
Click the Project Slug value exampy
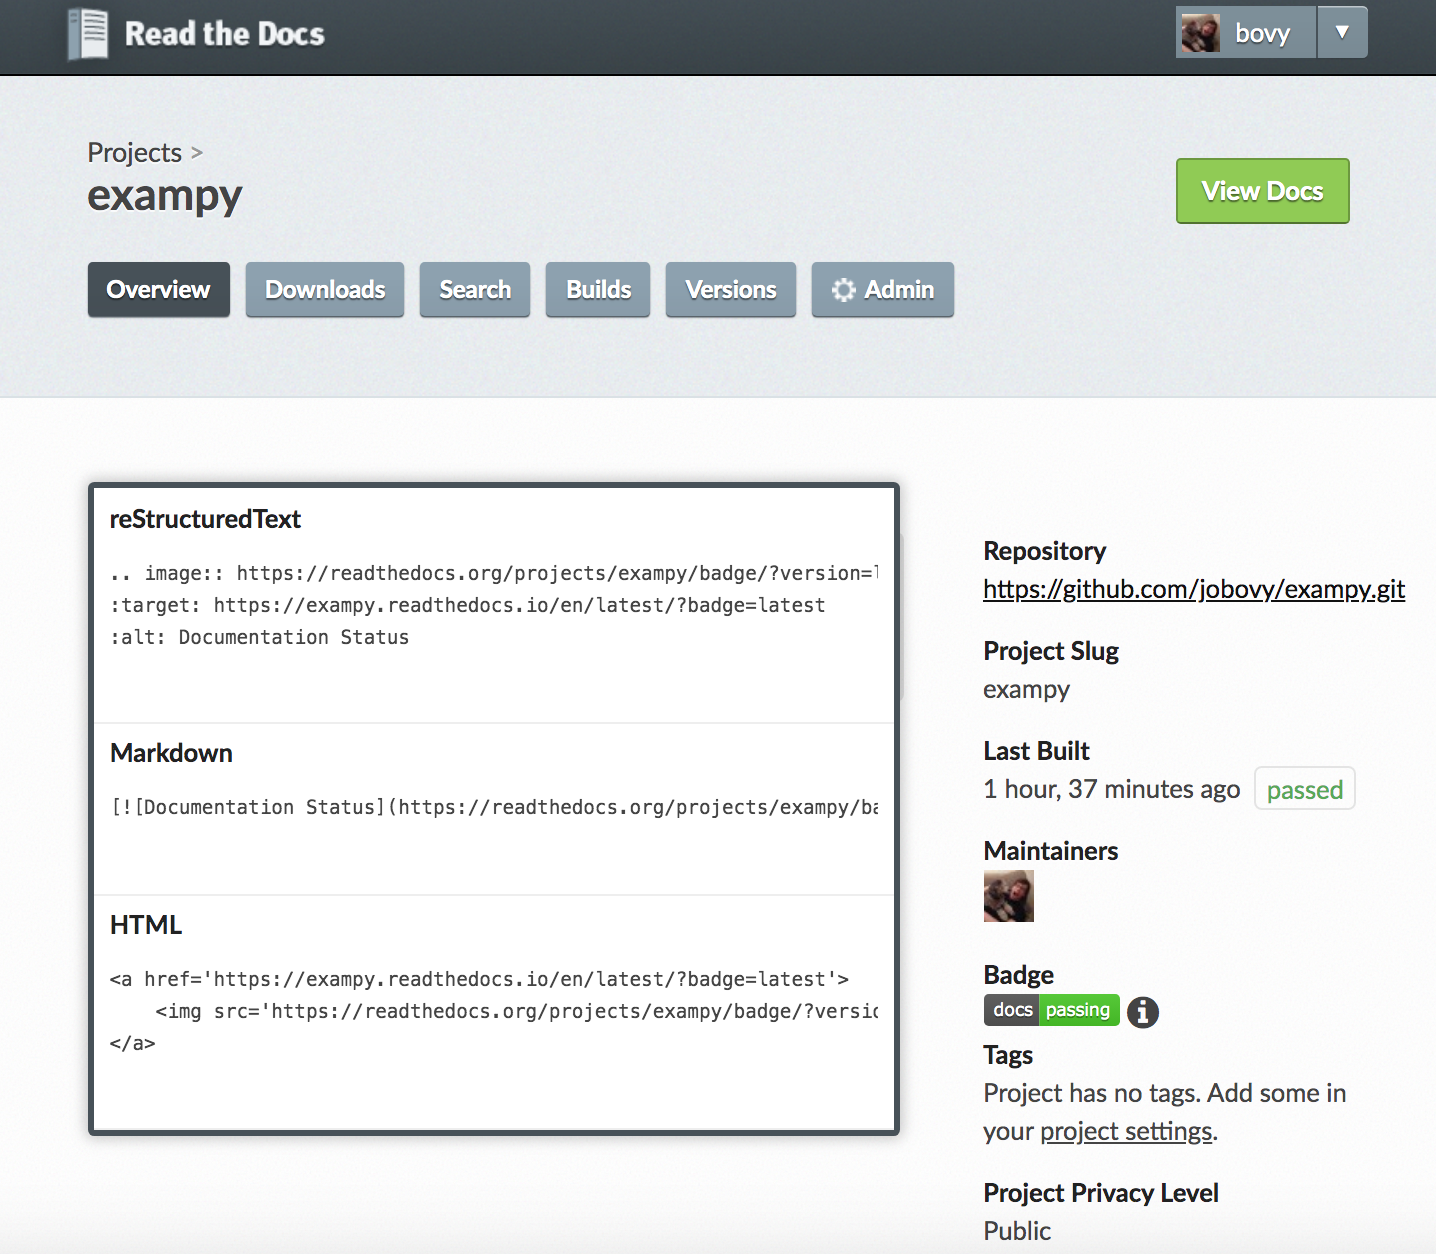pos(1026,689)
